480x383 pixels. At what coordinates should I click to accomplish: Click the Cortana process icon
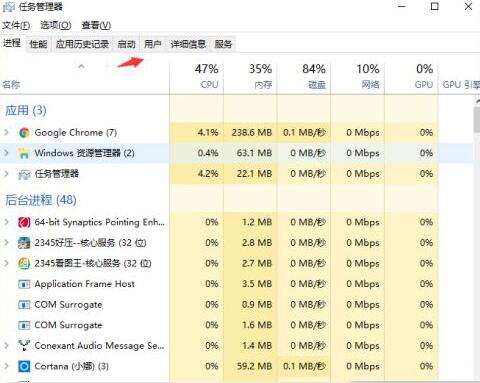(x=24, y=366)
